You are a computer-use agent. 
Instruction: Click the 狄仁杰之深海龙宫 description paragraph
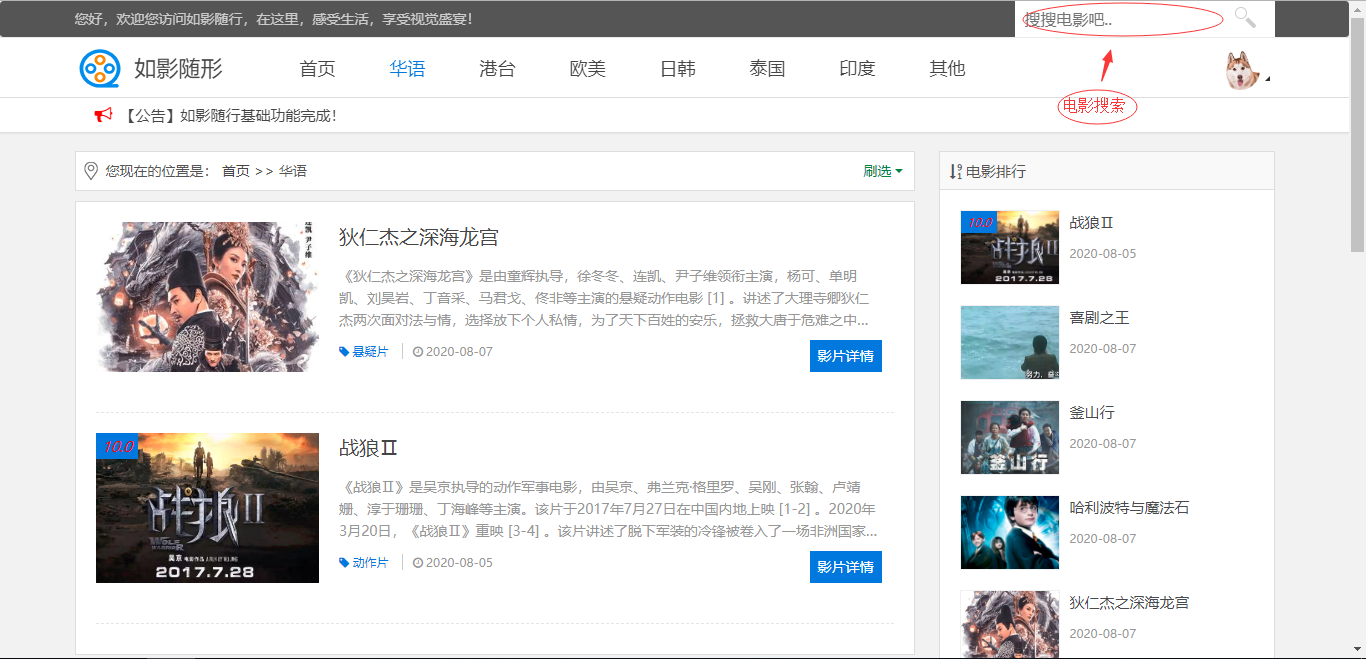click(x=605, y=298)
